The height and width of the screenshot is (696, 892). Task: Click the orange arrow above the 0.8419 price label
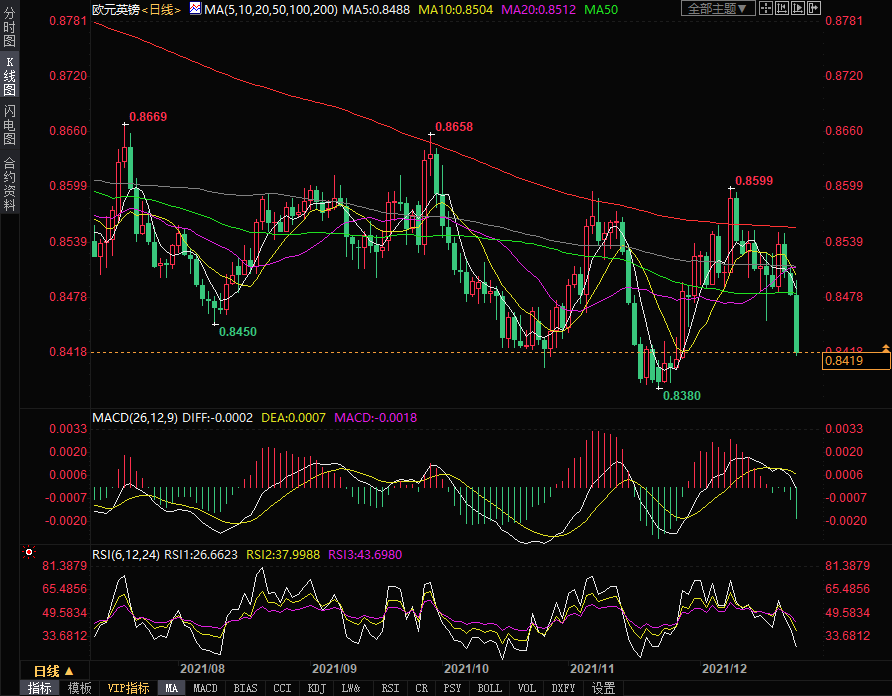coord(885,346)
